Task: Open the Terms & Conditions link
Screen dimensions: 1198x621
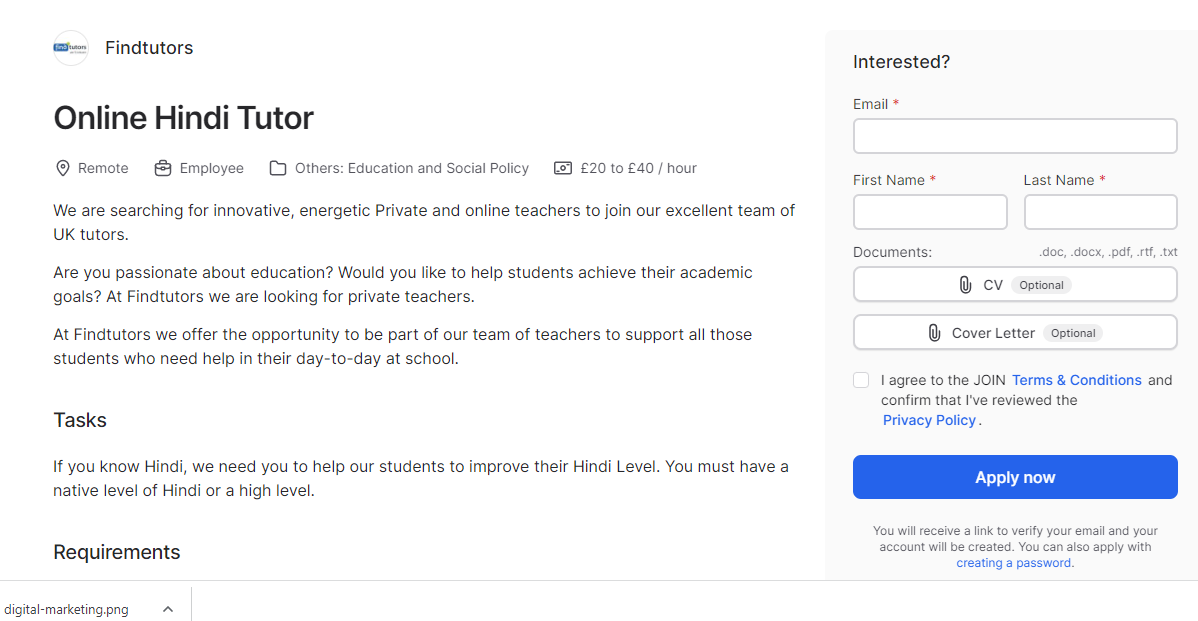Action: coord(1076,380)
